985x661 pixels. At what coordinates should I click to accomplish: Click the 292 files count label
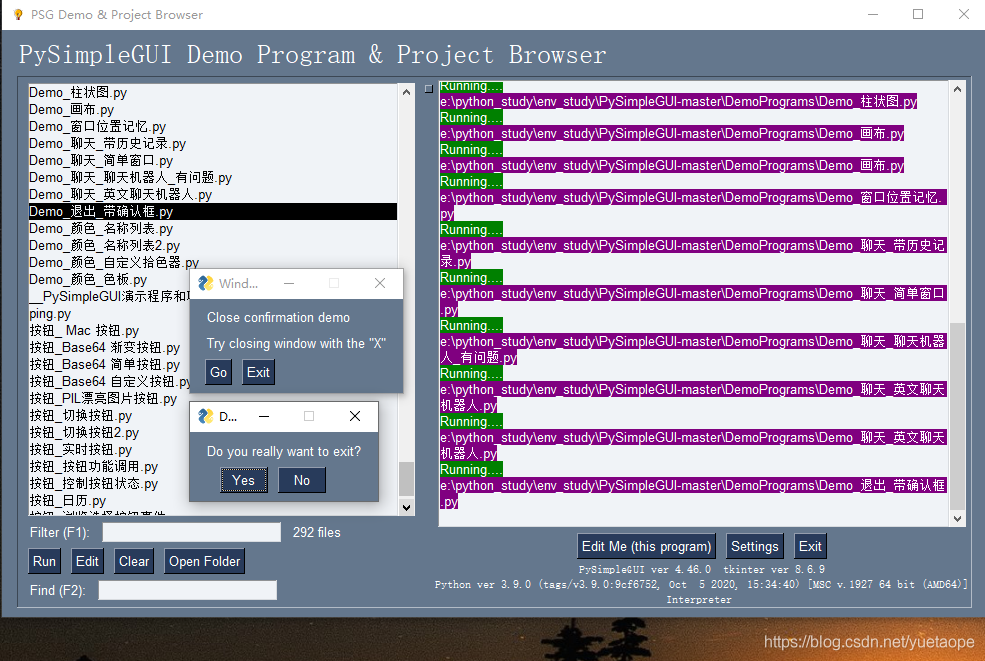pos(317,532)
